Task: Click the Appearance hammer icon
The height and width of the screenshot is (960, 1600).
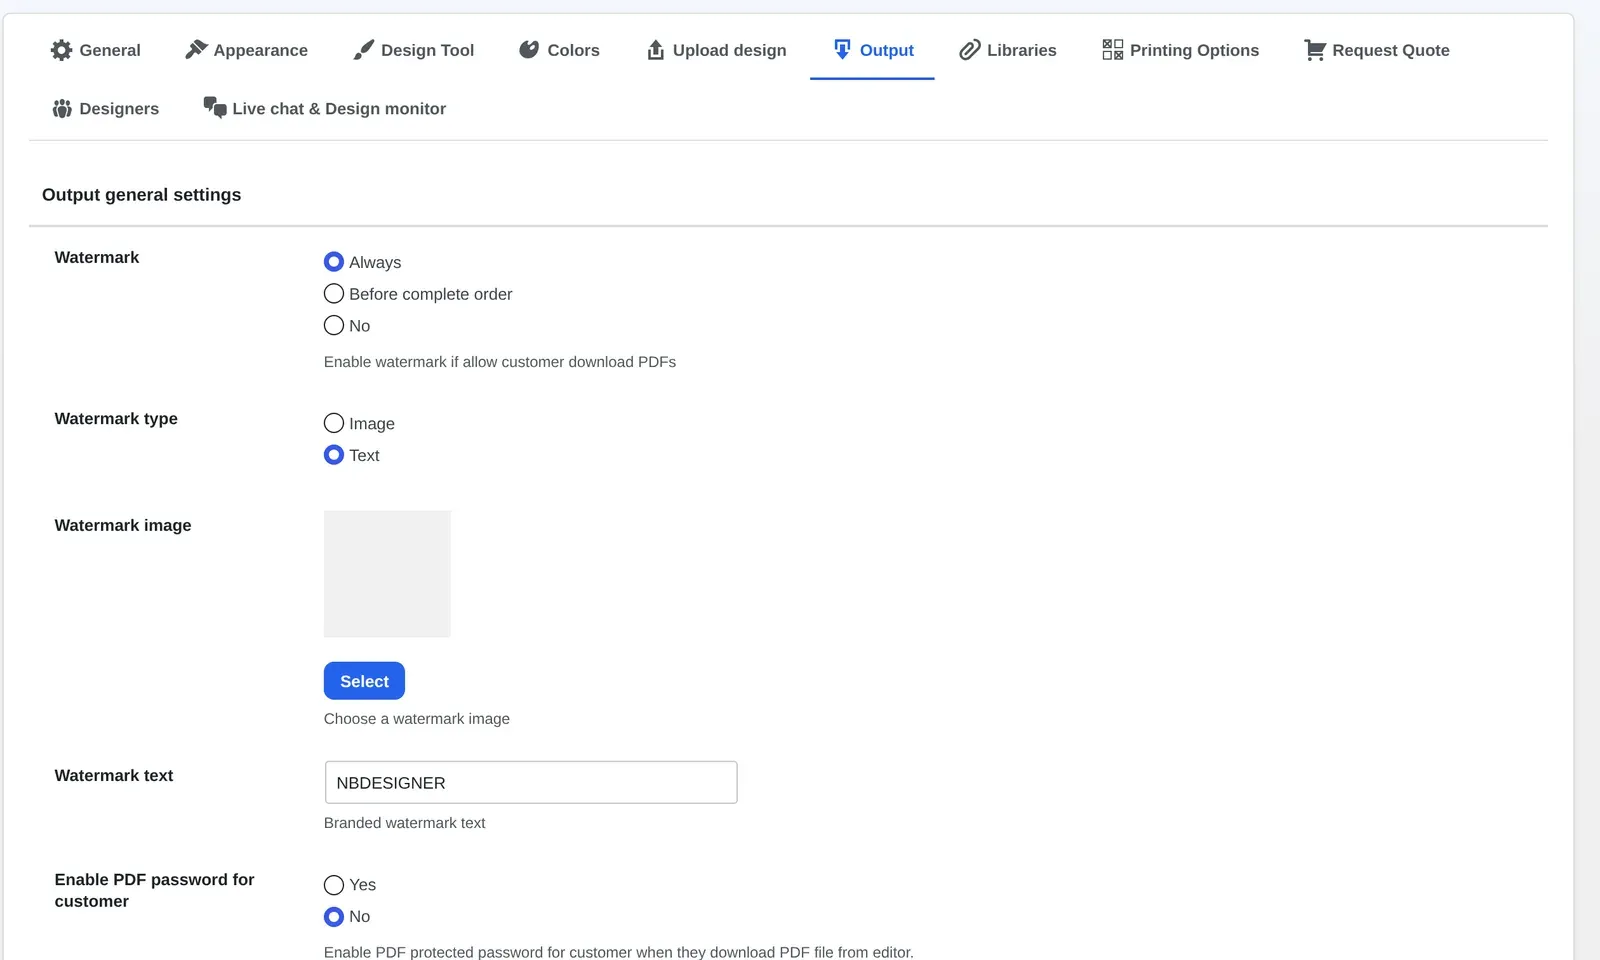Action: pyautogui.click(x=196, y=50)
